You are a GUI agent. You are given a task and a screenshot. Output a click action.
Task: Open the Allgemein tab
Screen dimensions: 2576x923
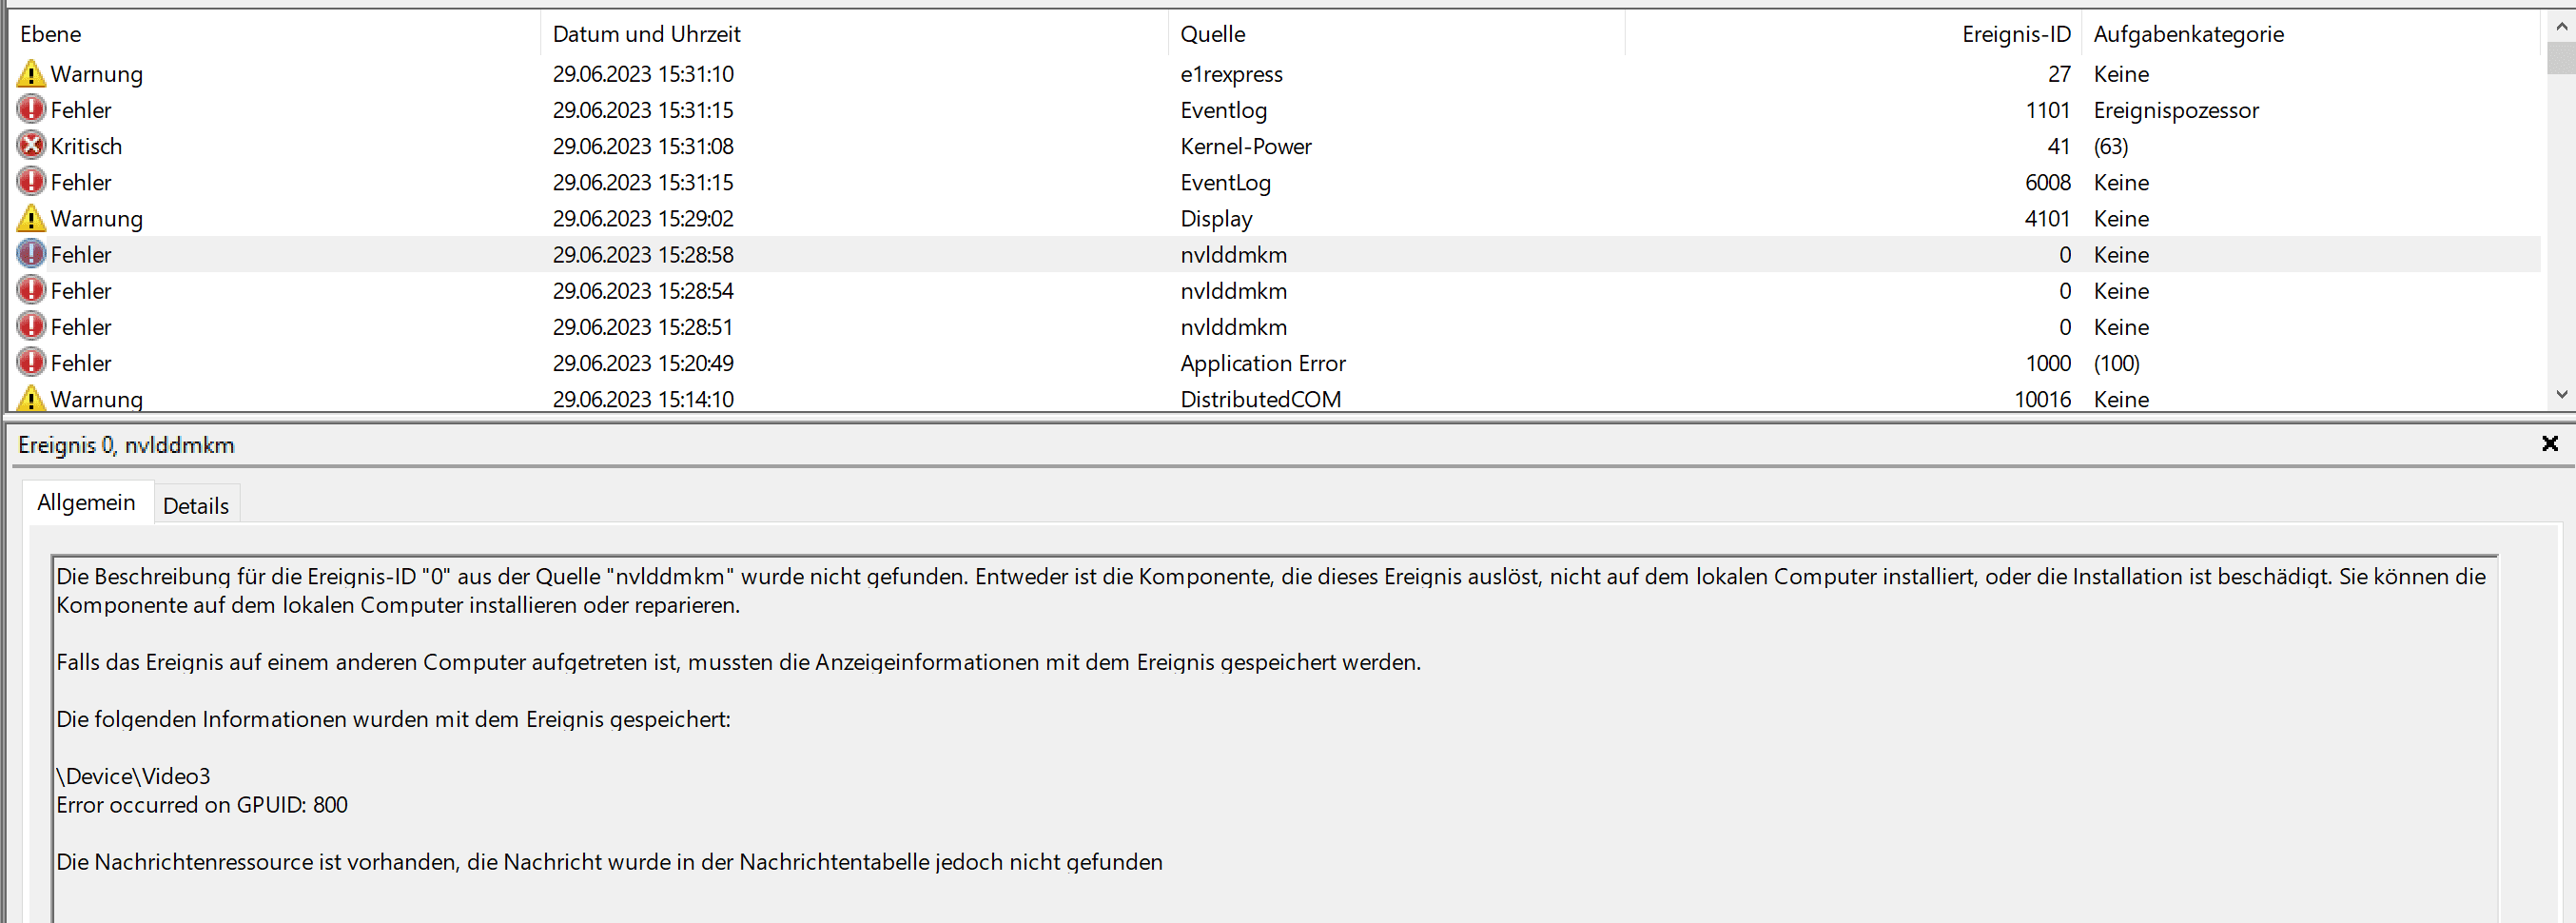pyautogui.click(x=86, y=502)
